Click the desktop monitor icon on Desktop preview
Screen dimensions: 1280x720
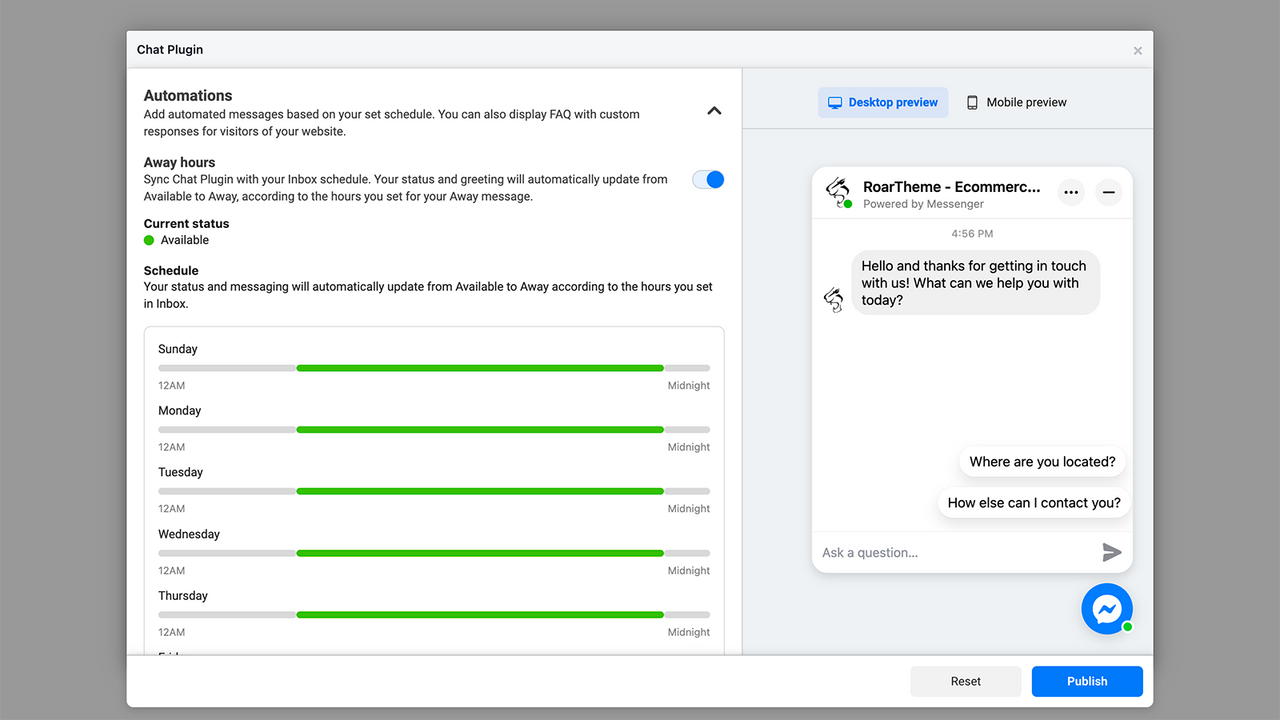835,102
